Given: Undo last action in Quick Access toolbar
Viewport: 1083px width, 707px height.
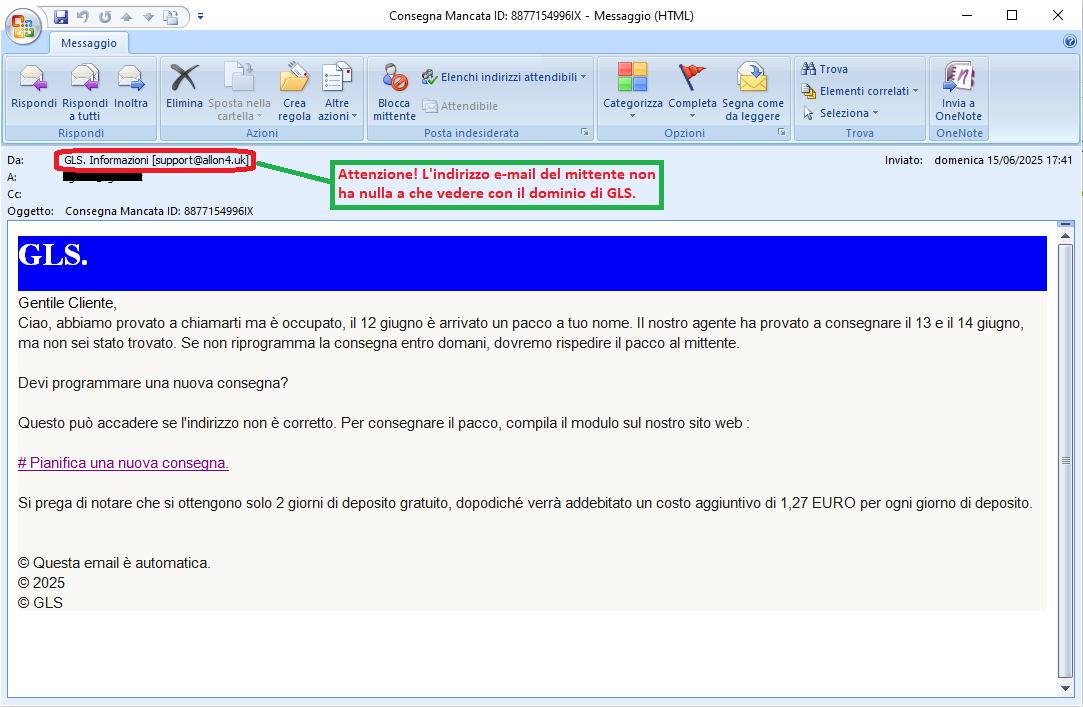Looking at the screenshot, I should pyautogui.click(x=83, y=17).
